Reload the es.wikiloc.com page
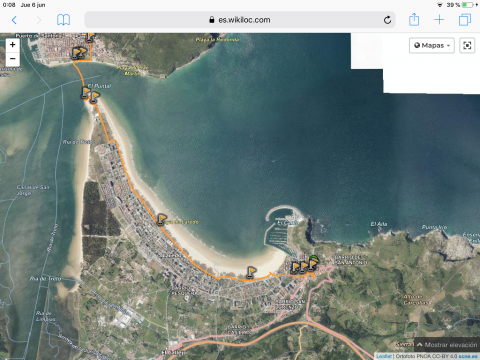The height and width of the screenshot is (360, 480). [387, 20]
